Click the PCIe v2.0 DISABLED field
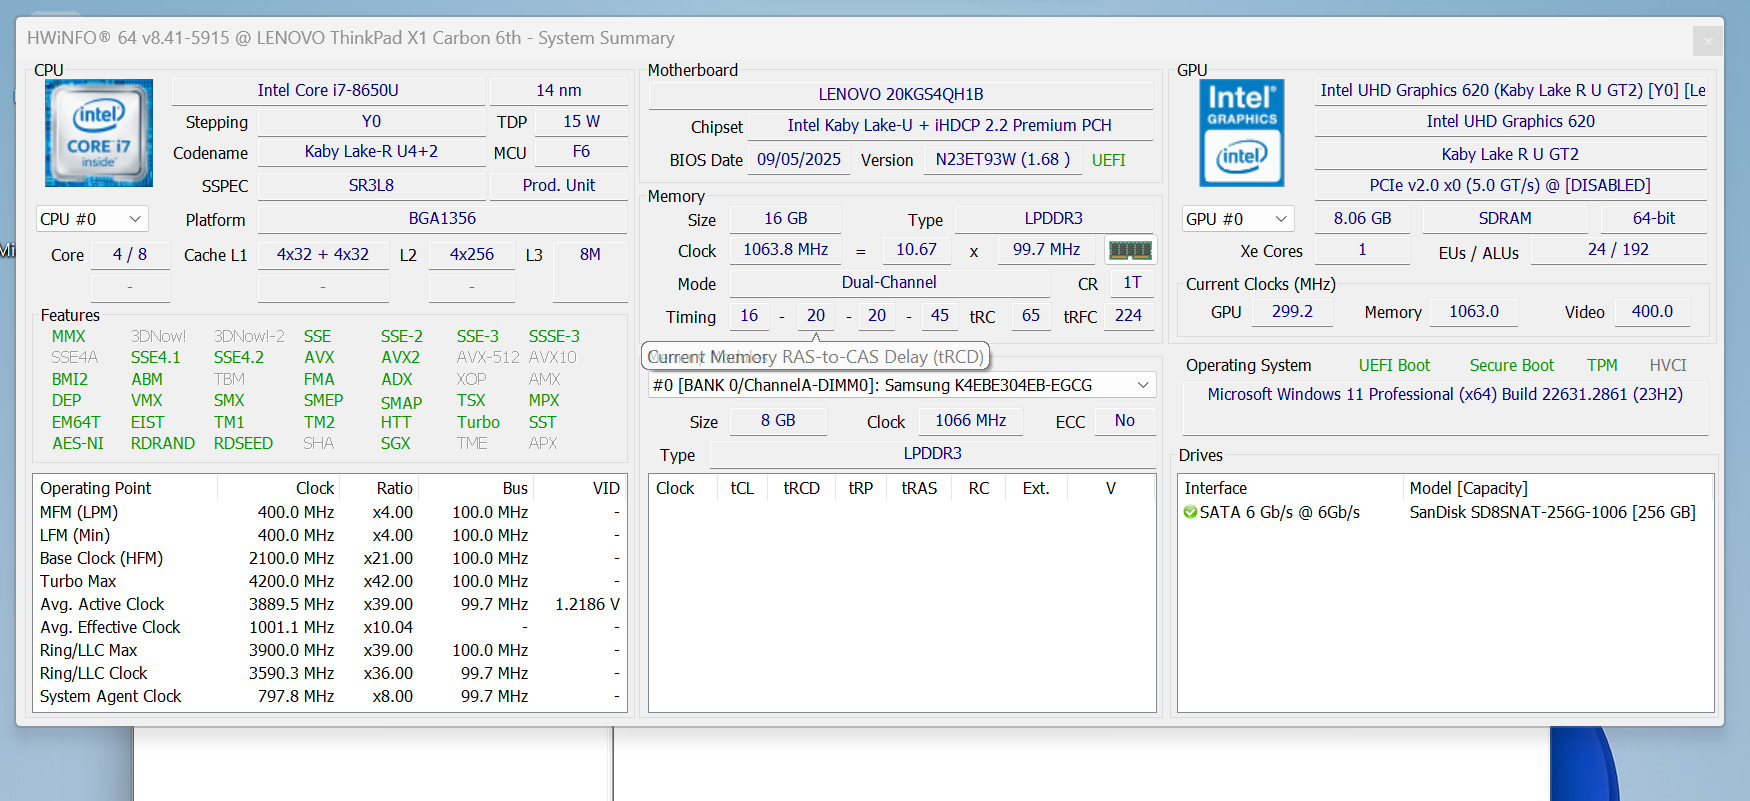1750x801 pixels. 1511,185
